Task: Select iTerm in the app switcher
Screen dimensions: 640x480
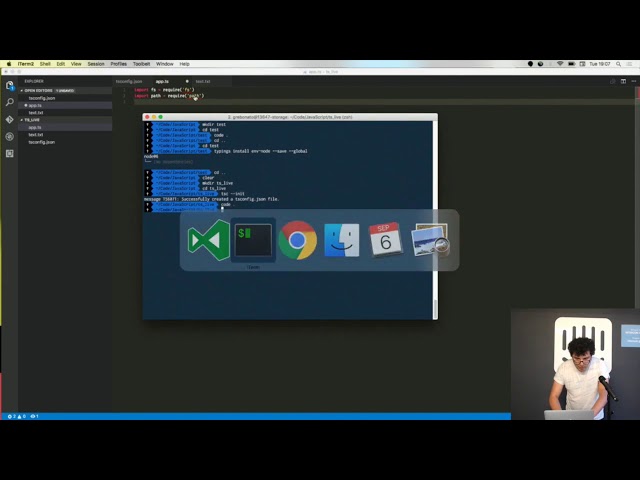Action: click(x=253, y=240)
